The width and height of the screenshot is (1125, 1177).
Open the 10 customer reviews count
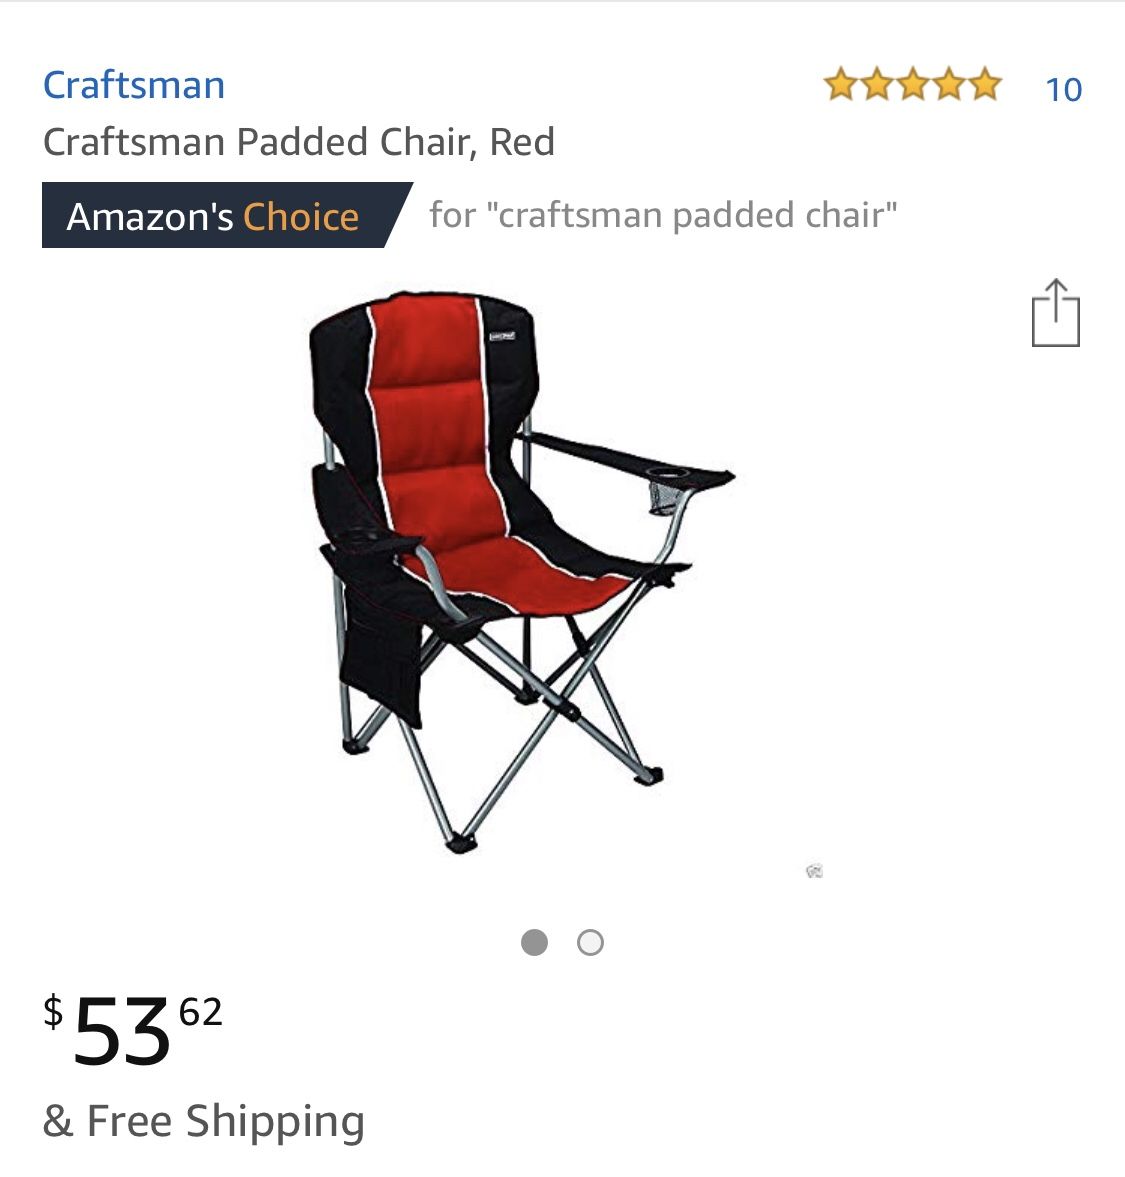[x=1064, y=90]
